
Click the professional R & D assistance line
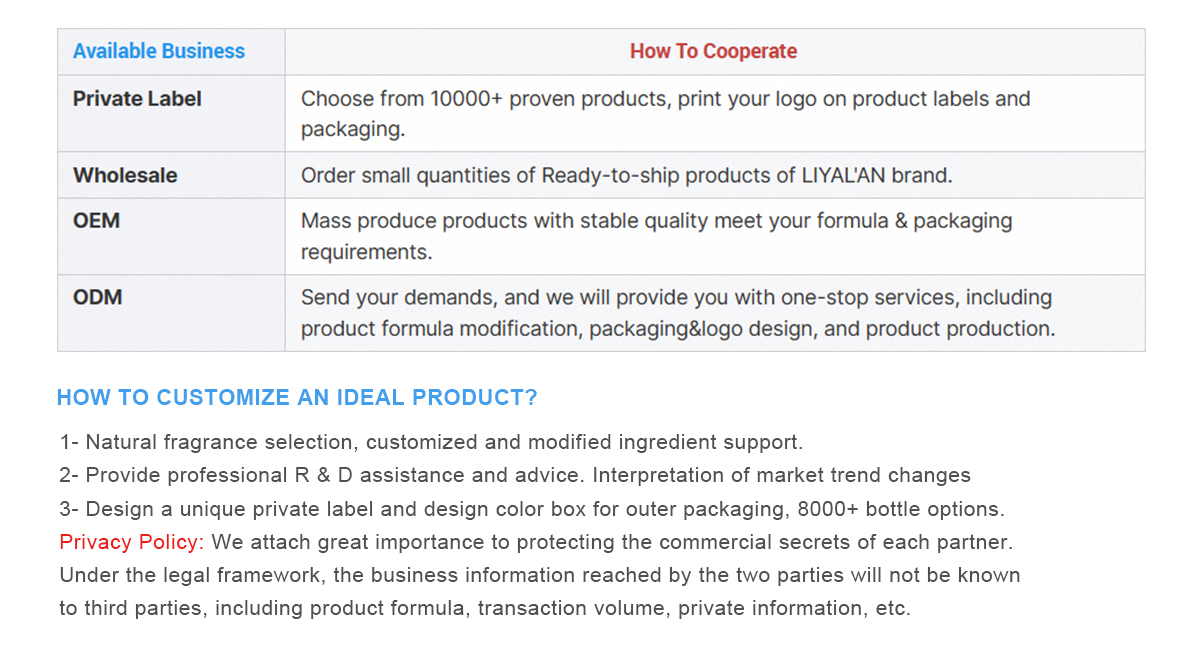pyautogui.click(x=515, y=475)
